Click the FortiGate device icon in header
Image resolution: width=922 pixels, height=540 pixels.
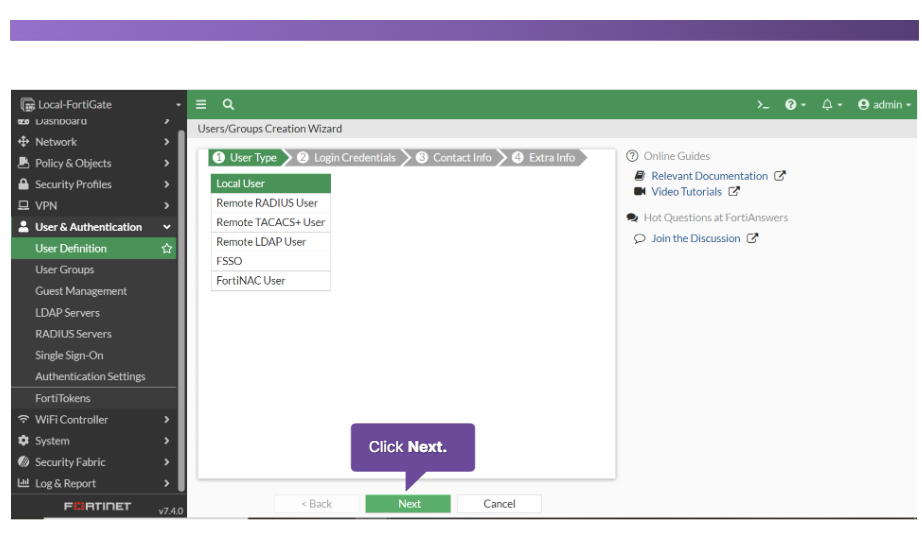pos(28,105)
